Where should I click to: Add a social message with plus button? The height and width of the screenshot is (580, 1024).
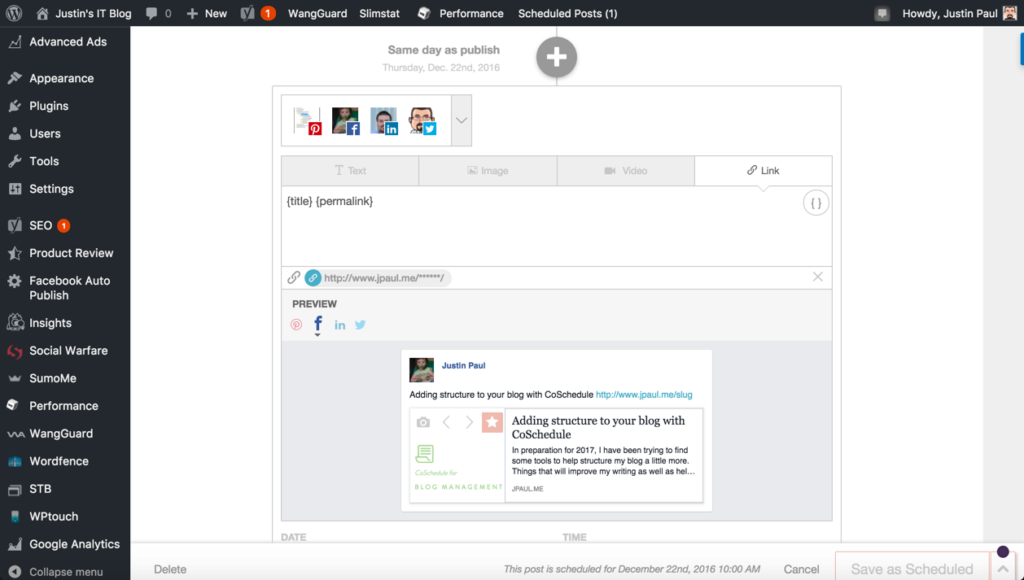(556, 57)
